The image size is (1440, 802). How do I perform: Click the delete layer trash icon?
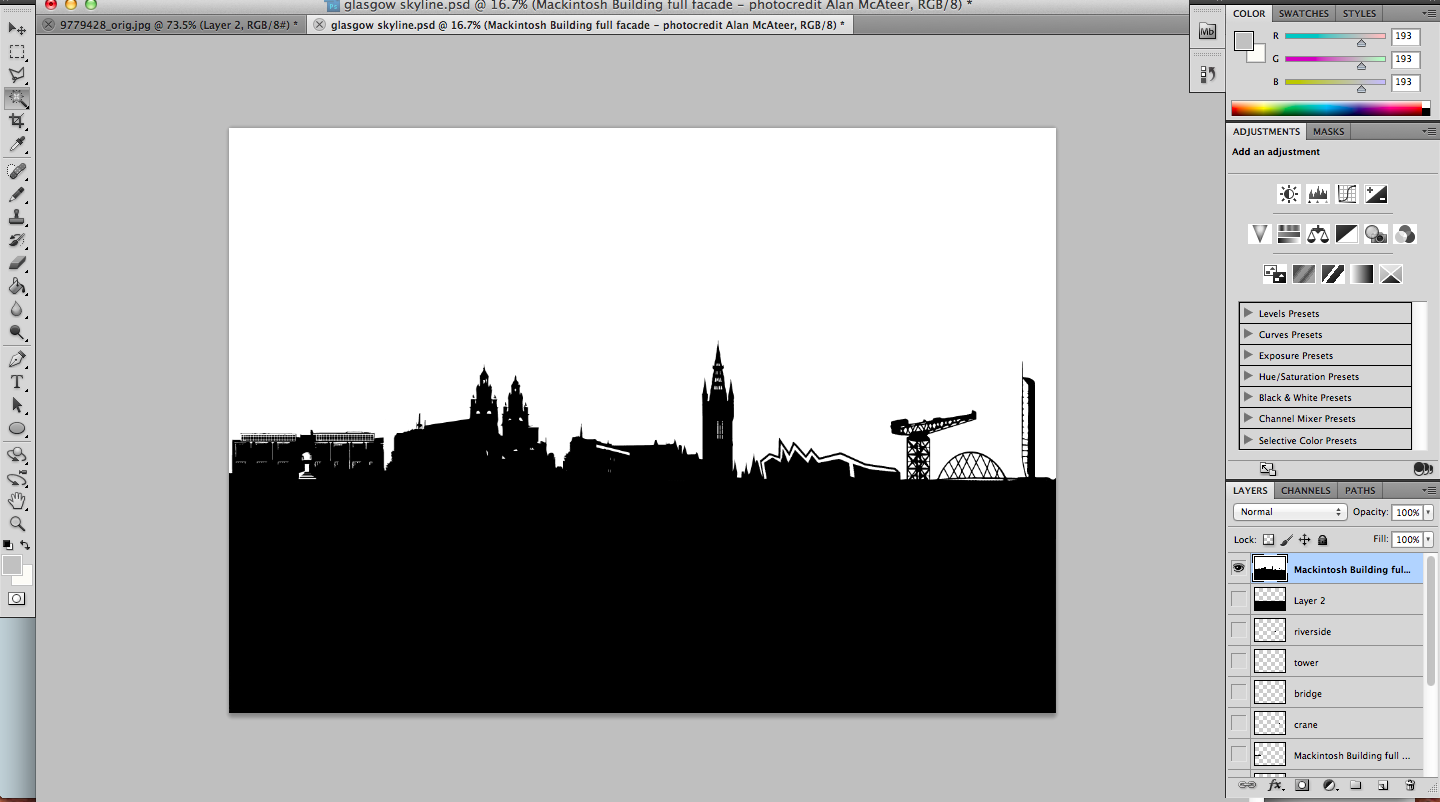[1410, 785]
